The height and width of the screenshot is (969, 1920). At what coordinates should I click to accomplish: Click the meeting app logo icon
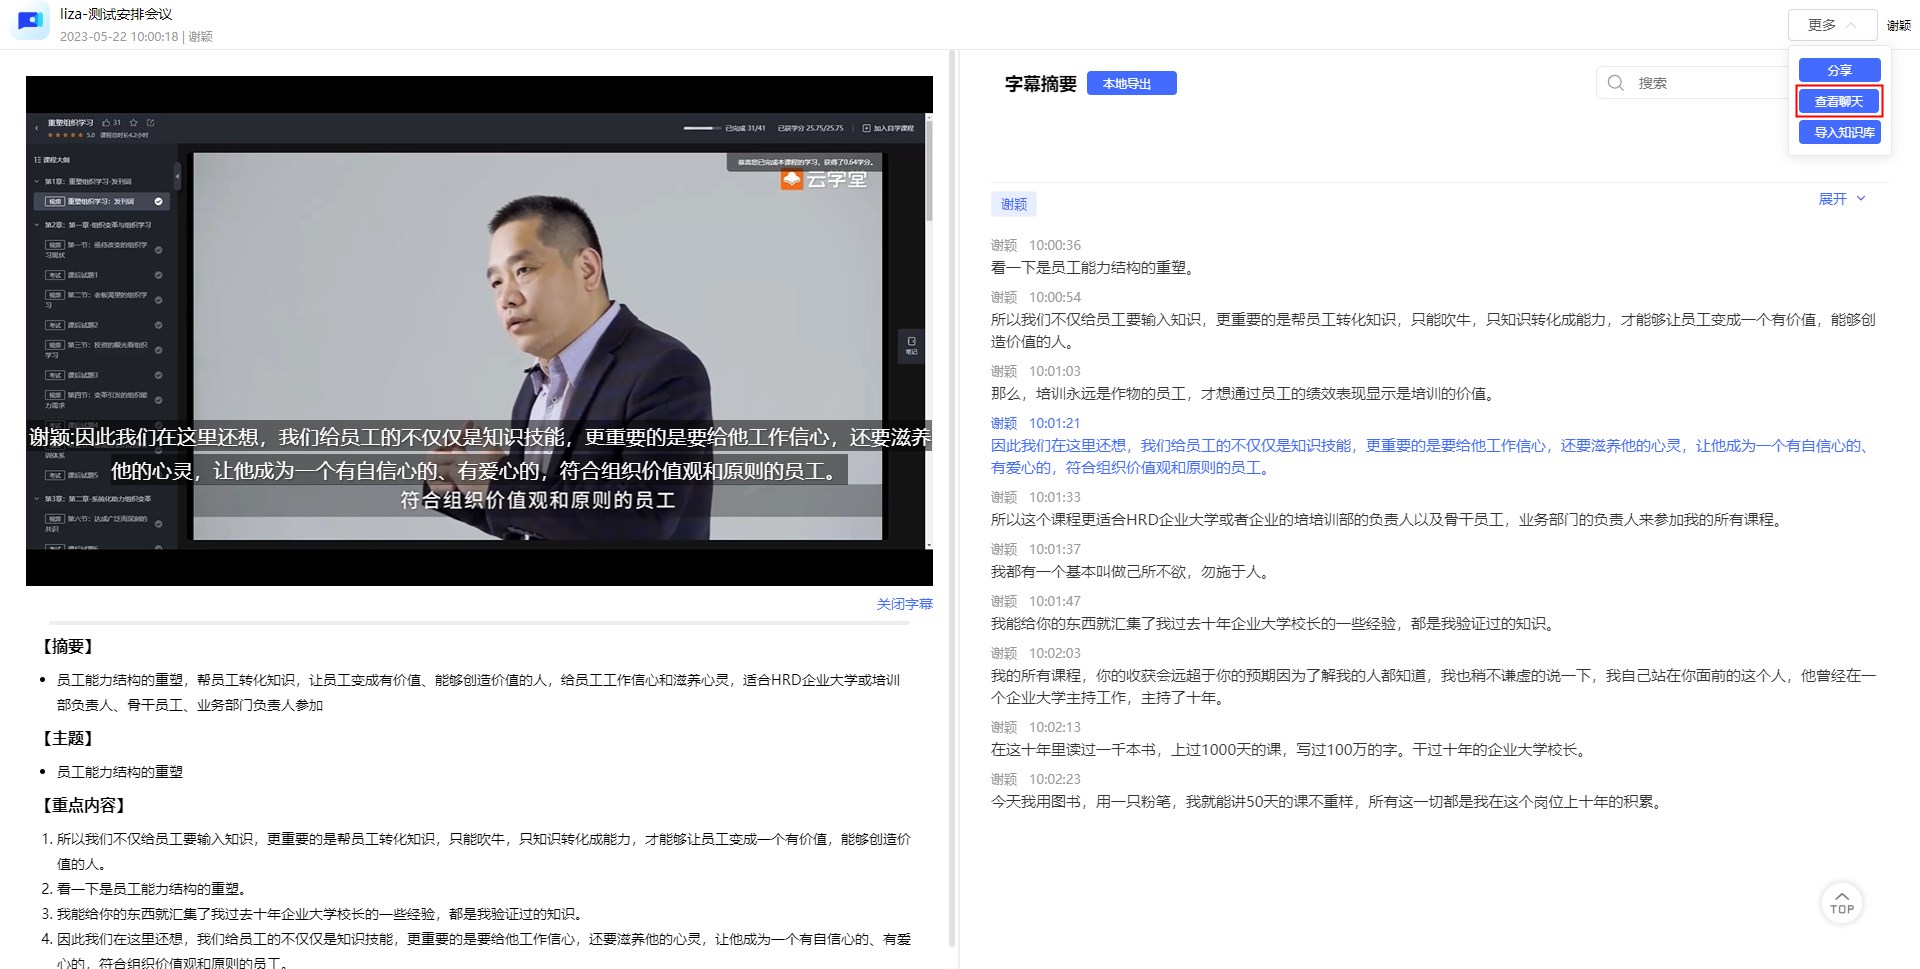tap(30, 22)
